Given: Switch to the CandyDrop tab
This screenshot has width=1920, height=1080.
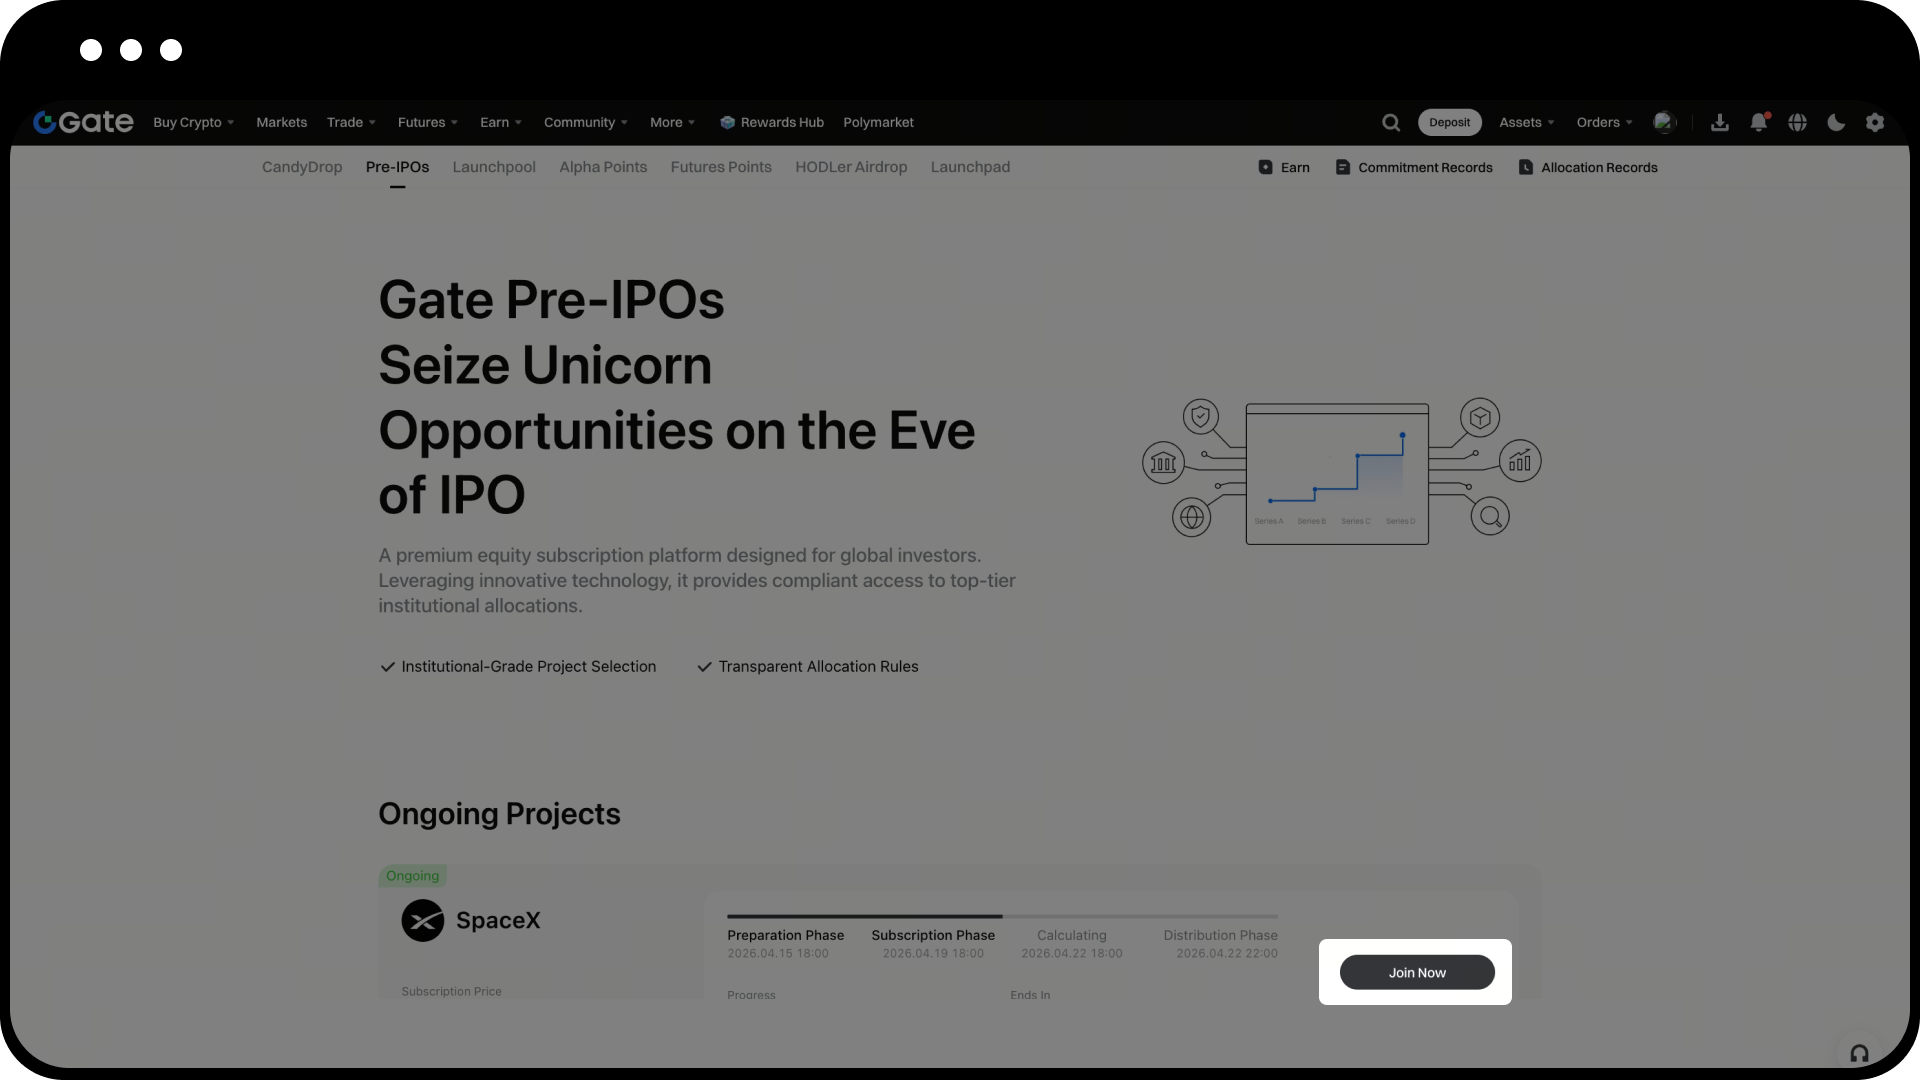Looking at the screenshot, I should (x=302, y=167).
